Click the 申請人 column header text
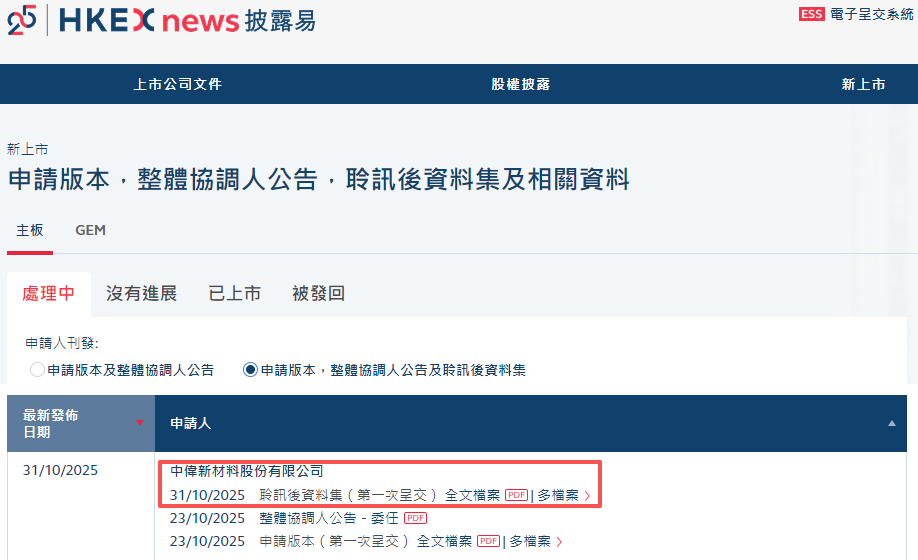 click(190, 423)
